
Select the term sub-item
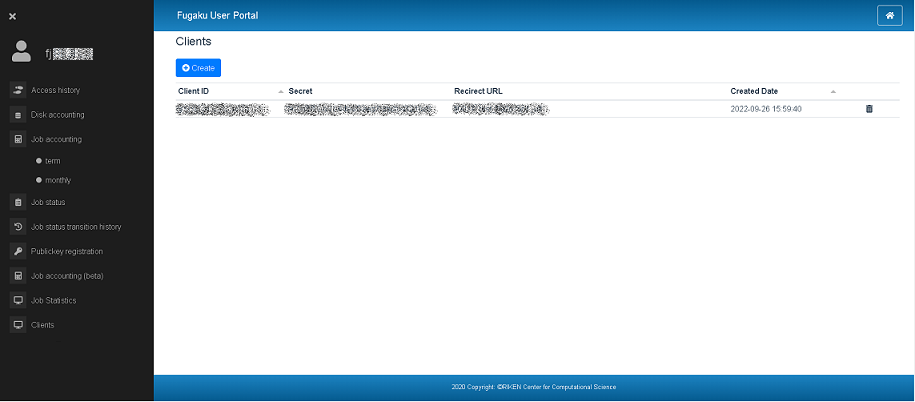(52, 160)
